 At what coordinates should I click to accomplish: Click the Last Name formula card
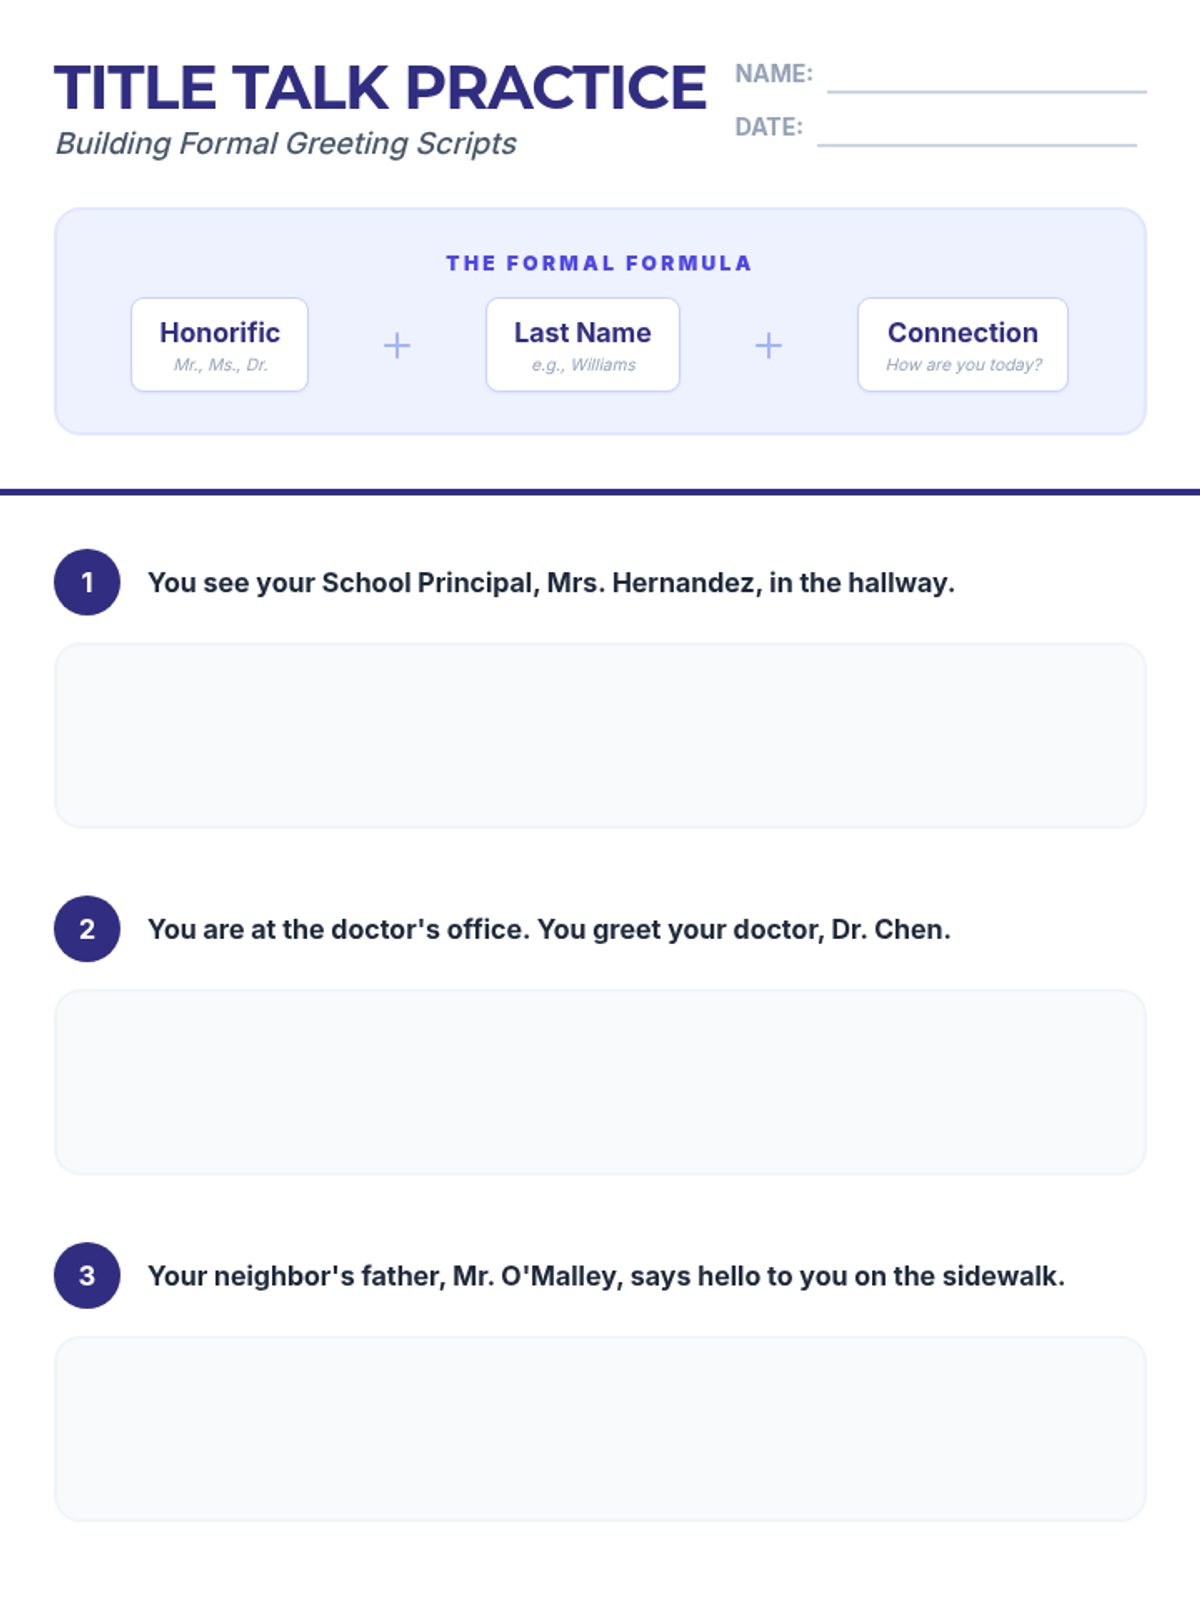coord(582,345)
